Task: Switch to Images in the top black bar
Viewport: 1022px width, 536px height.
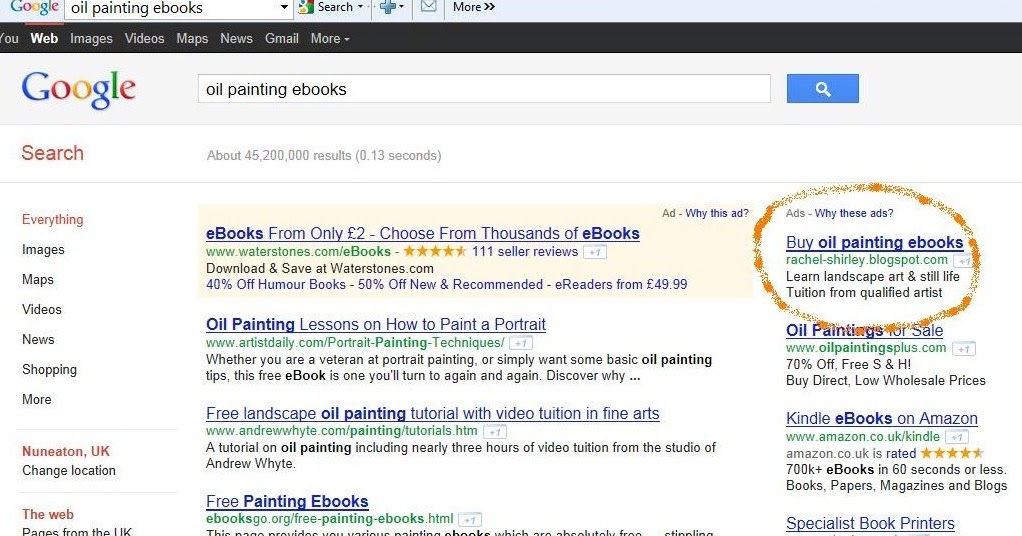Action: (91, 38)
